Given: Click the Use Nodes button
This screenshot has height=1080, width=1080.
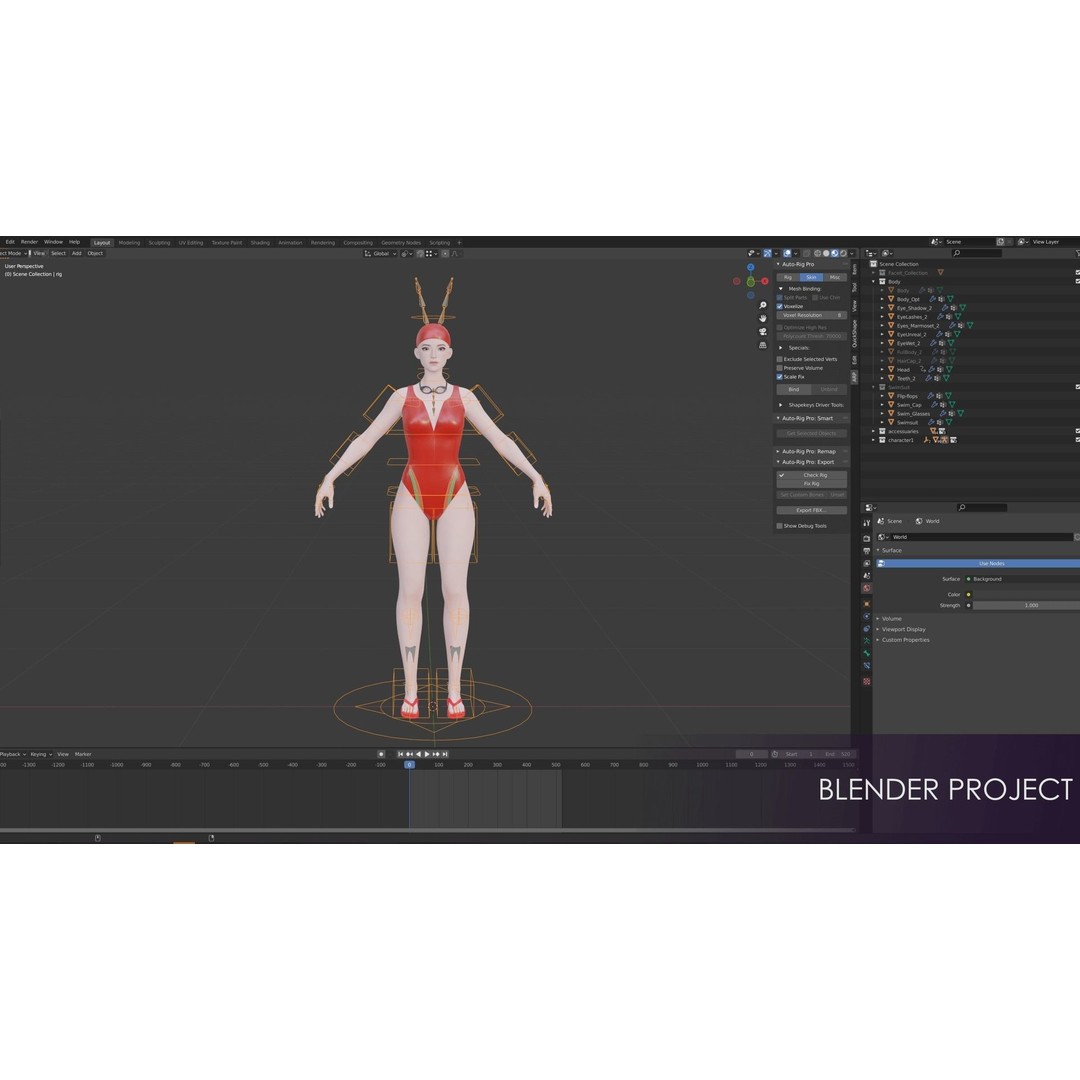Looking at the screenshot, I should pyautogui.click(x=978, y=563).
